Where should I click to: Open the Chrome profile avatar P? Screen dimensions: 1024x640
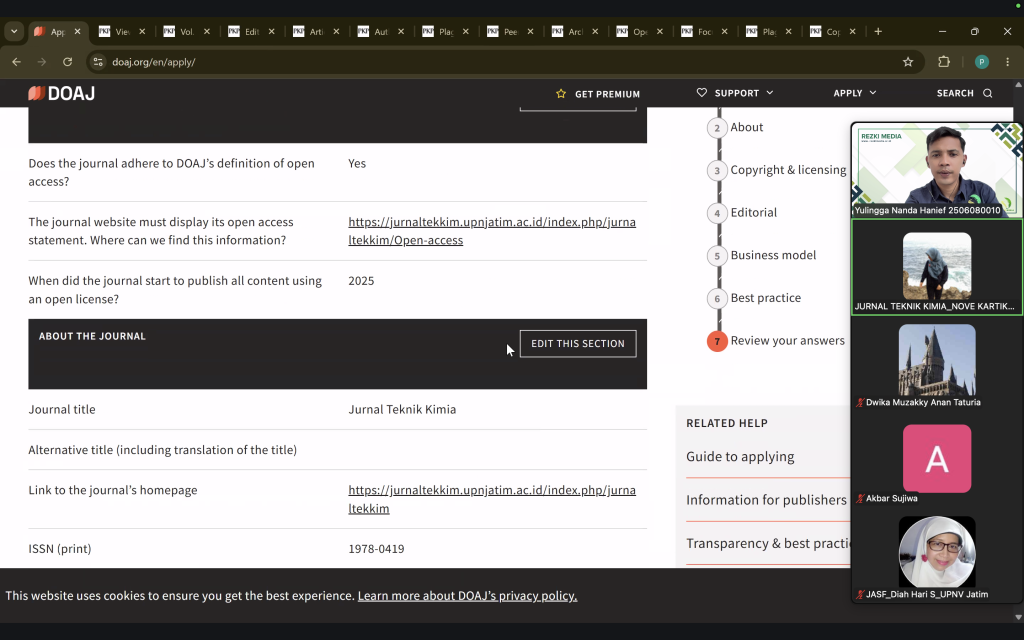pos(982,62)
